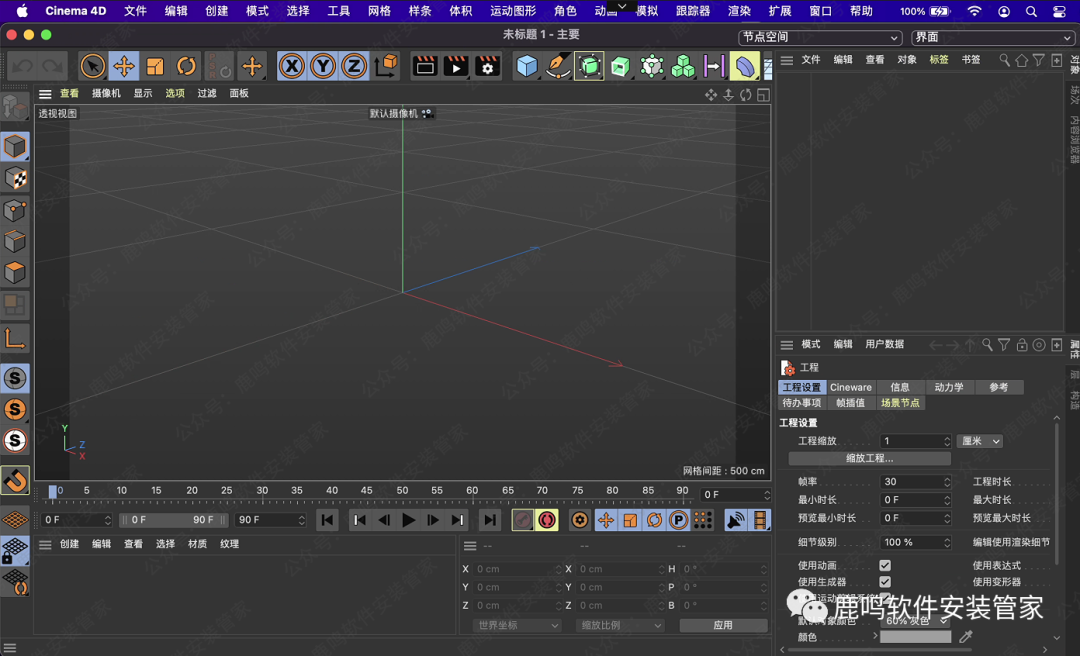Toggle the X-axis lock
This screenshot has height=656, width=1080.
(291, 67)
